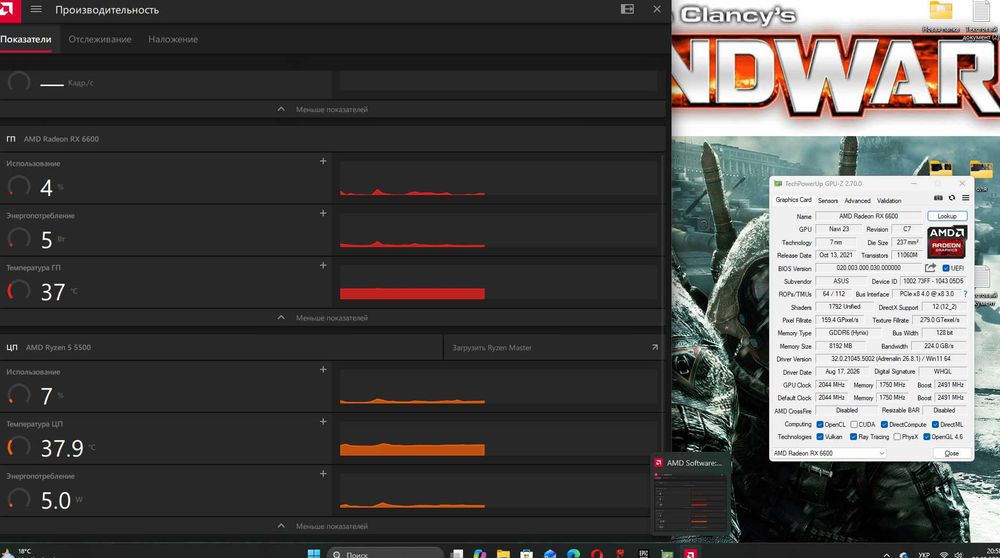
Task: Click plus icon beside Температура ГП
Action: pos(323,265)
